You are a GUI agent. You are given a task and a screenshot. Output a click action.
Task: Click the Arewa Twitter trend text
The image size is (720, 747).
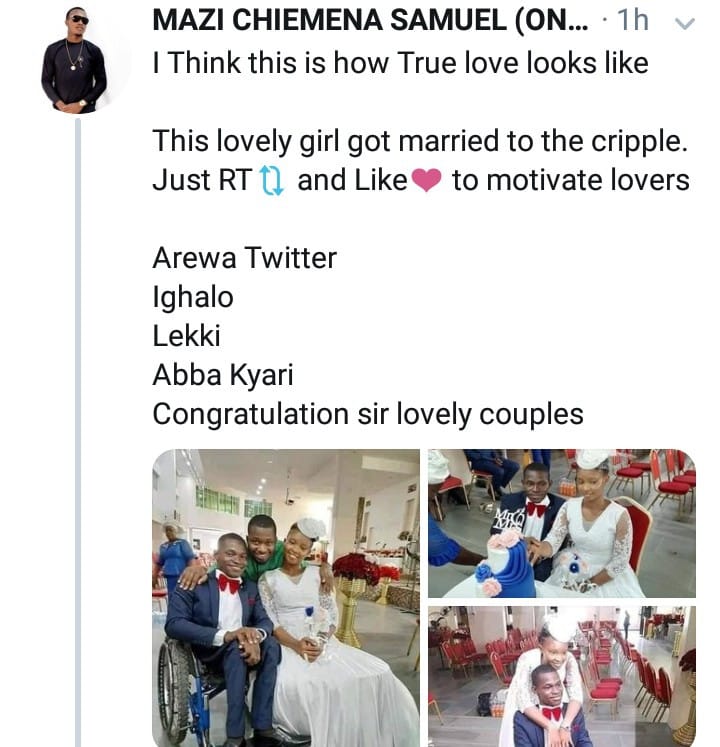[x=244, y=258]
